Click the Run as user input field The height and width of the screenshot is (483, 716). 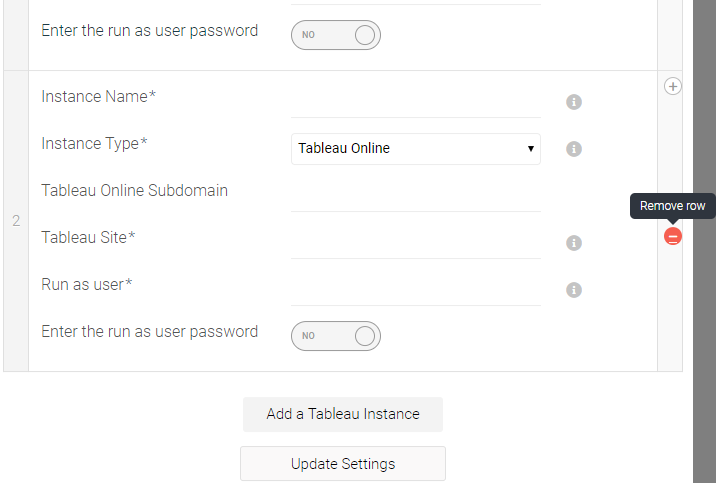(416, 291)
